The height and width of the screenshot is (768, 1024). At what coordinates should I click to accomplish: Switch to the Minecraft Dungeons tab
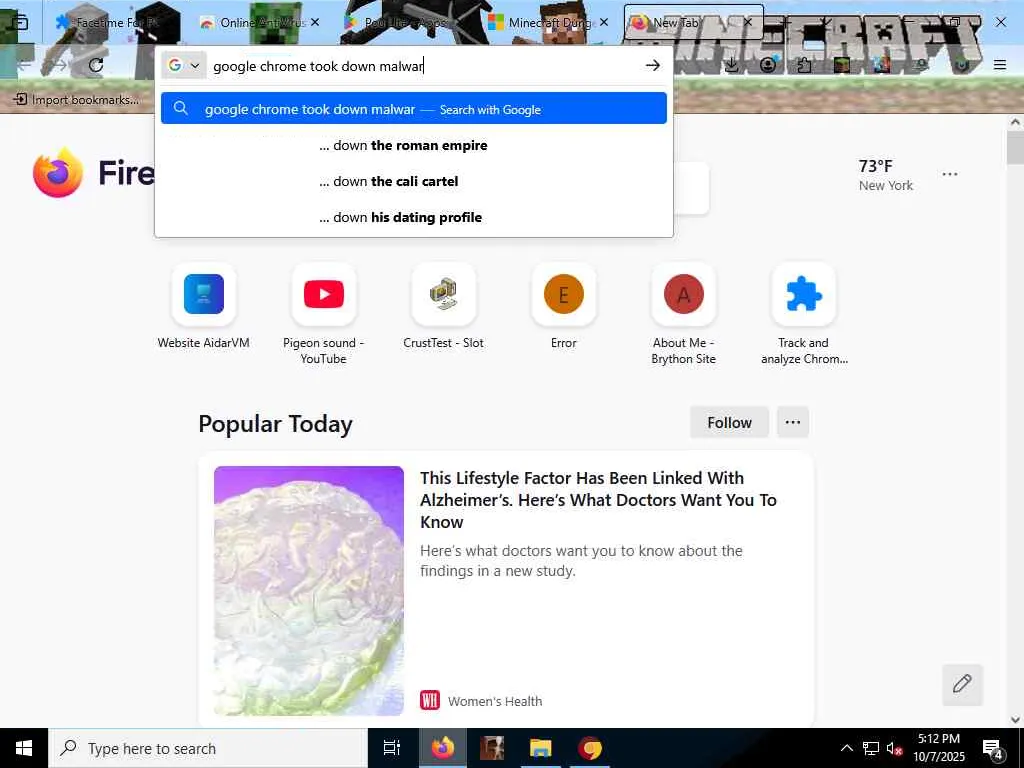[x=547, y=22]
